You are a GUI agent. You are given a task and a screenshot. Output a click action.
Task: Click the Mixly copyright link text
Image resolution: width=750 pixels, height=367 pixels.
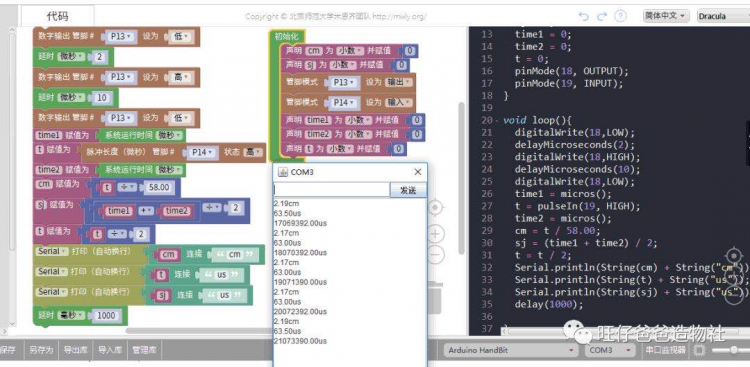click(x=336, y=17)
